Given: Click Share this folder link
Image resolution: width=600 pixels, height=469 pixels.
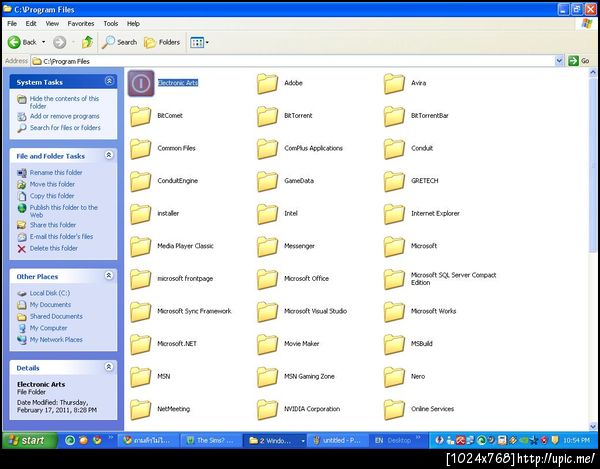Looking at the screenshot, I should click(53, 225).
